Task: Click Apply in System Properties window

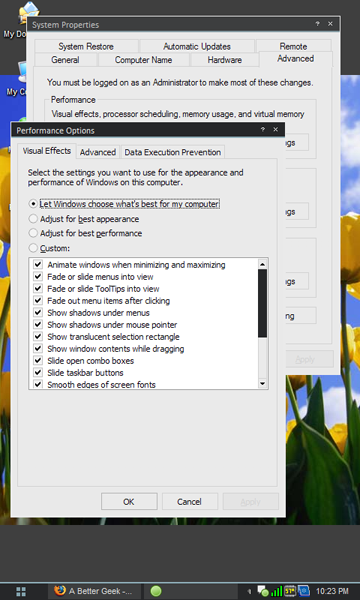Action: [x=310, y=359]
